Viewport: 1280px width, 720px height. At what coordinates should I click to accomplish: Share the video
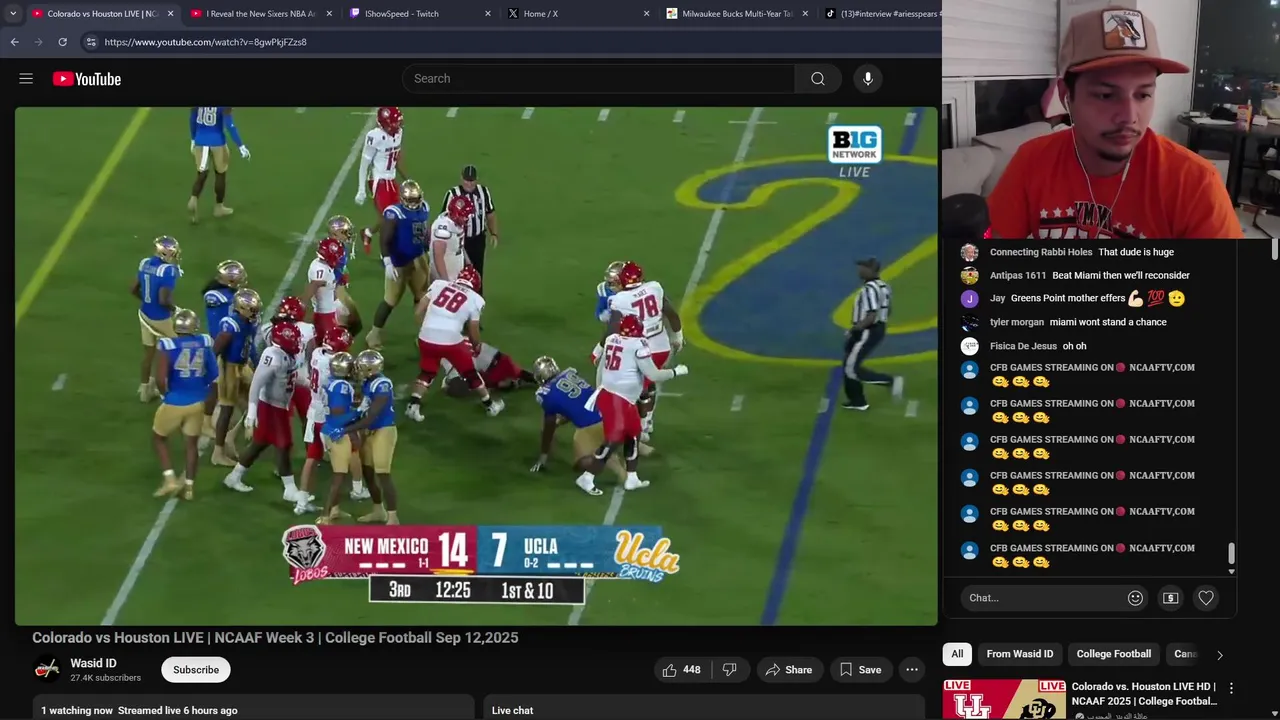789,670
